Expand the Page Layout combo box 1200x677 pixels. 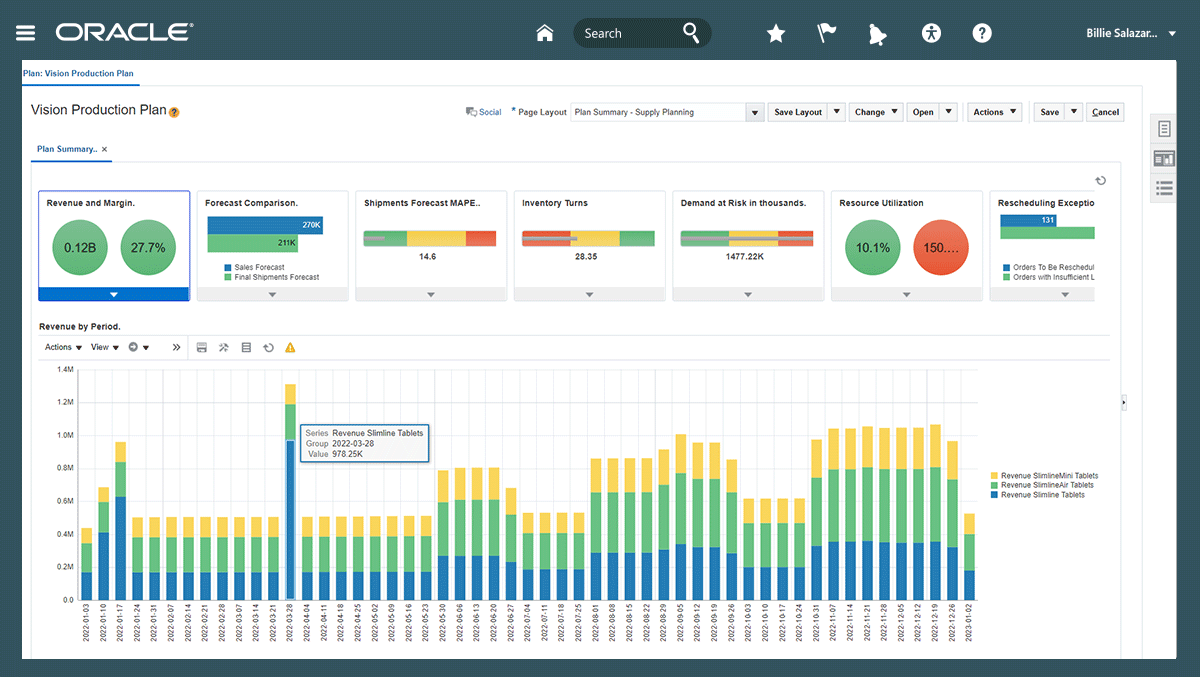point(755,113)
